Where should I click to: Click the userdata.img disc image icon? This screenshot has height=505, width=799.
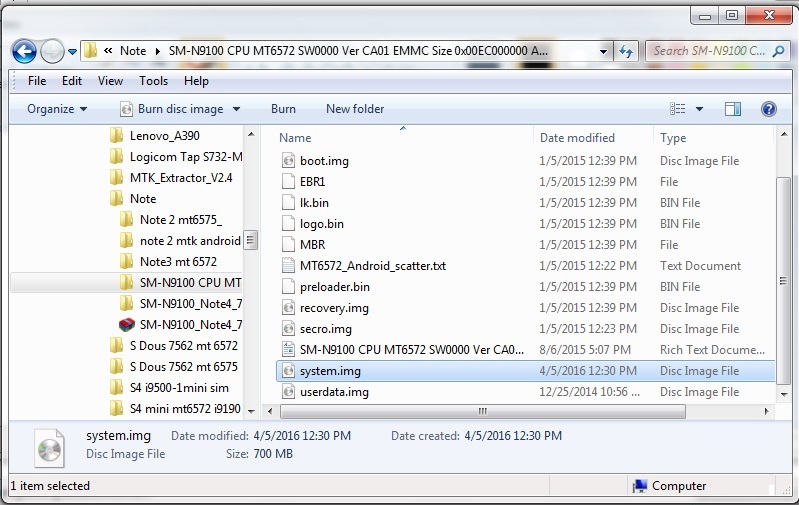click(288, 392)
